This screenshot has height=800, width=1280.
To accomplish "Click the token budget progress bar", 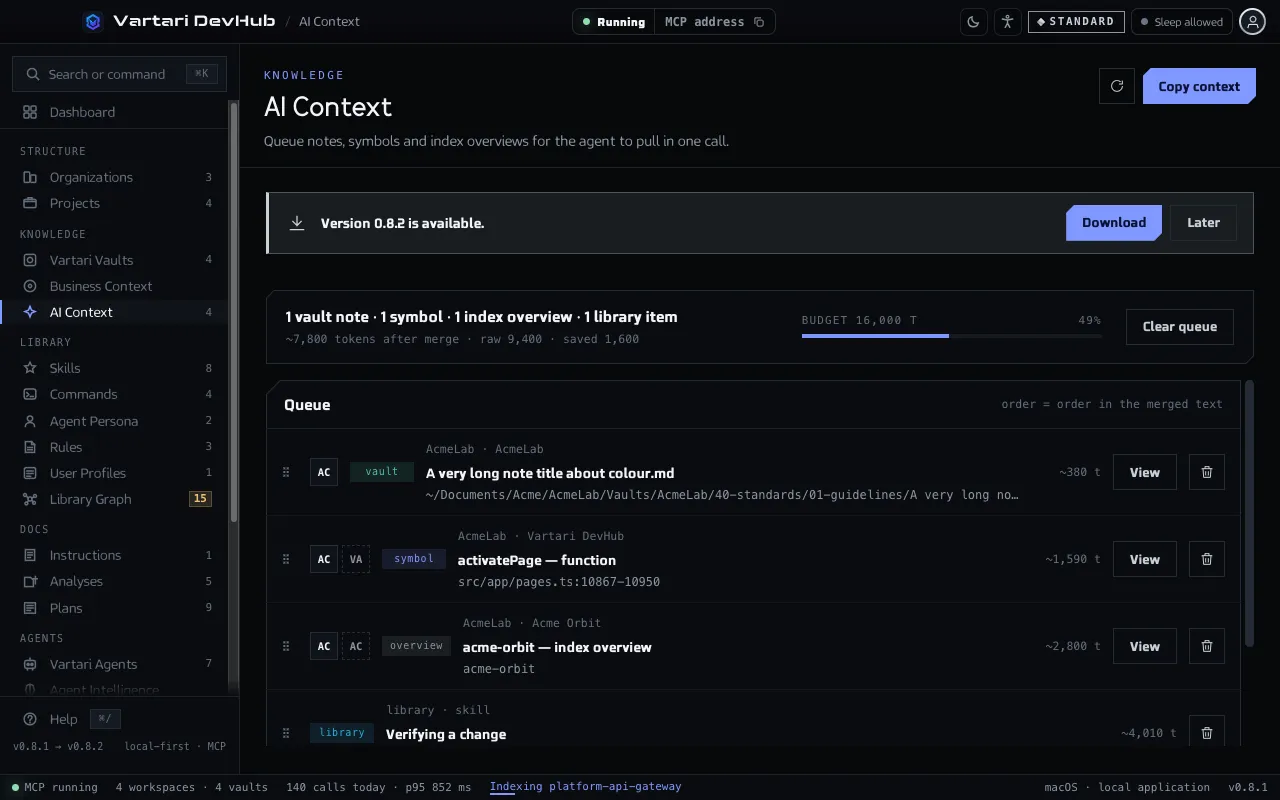I will click(x=951, y=336).
